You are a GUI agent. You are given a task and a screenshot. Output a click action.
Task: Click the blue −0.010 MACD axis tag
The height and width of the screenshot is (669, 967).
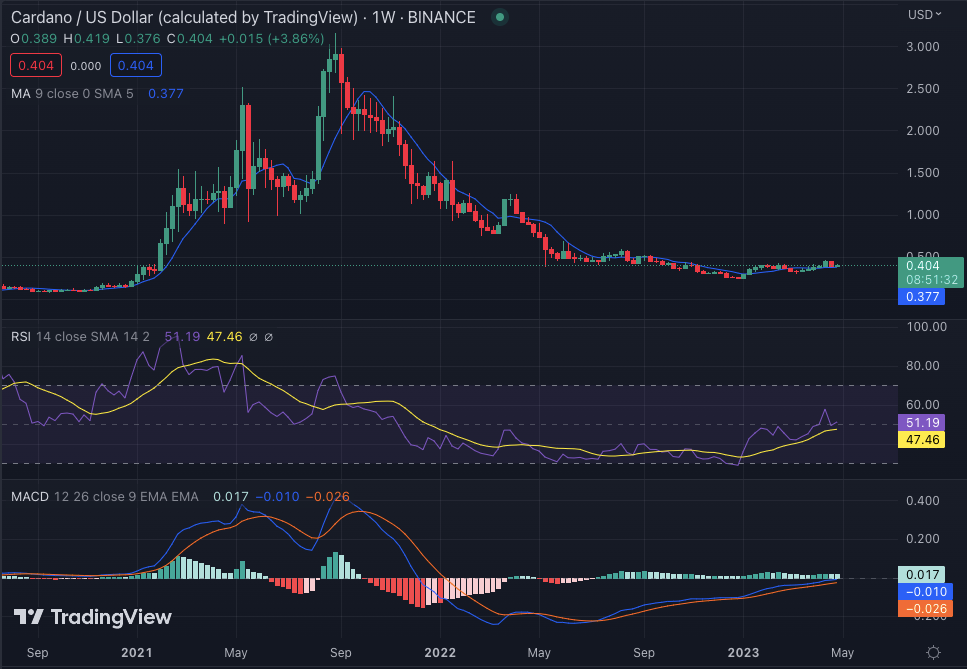point(925,592)
